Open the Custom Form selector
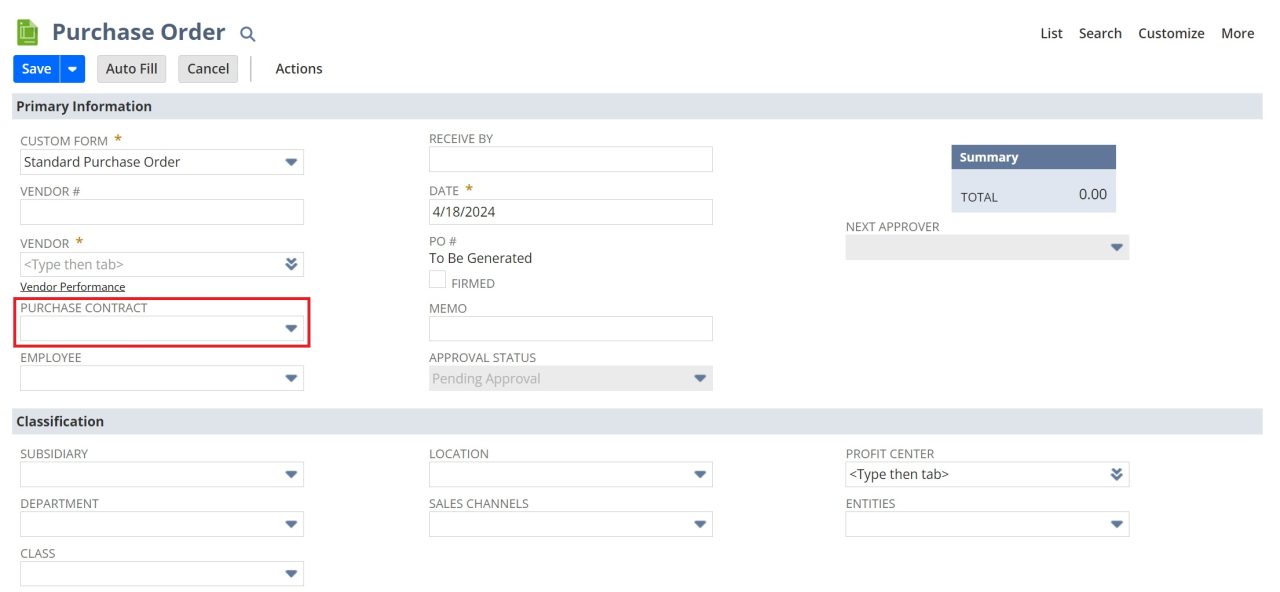The height and width of the screenshot is (592, 1280). (x=291, y=162)
